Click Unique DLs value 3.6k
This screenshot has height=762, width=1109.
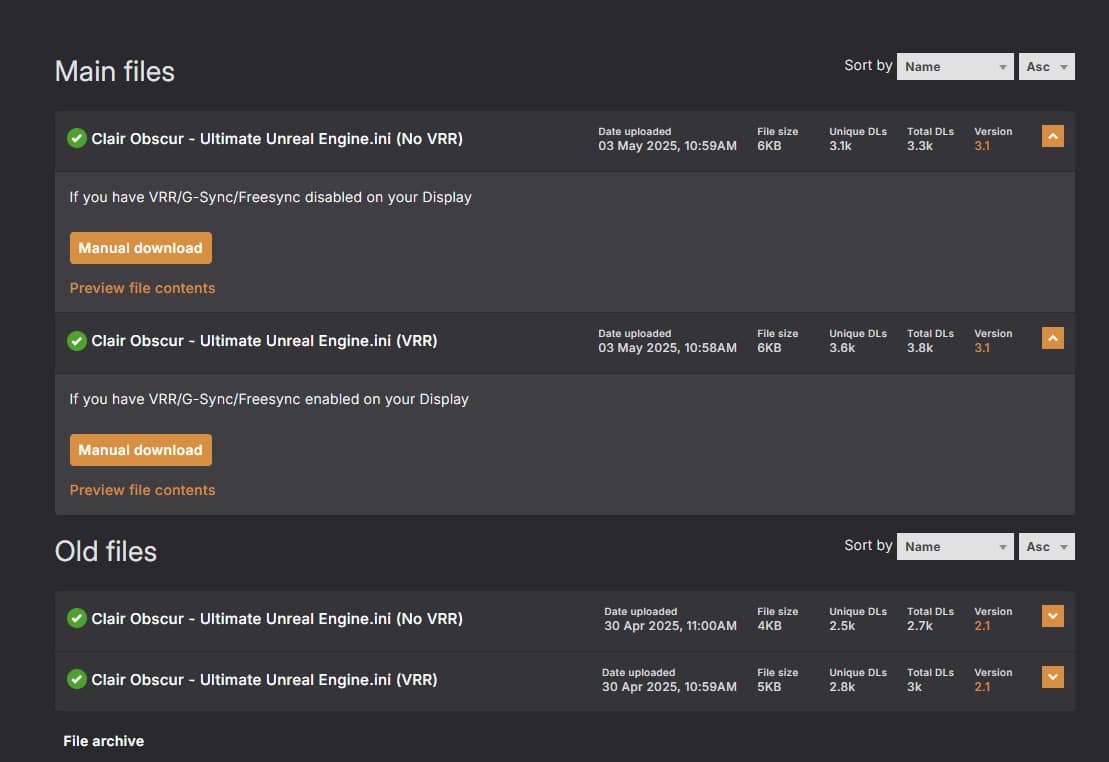[x=842, y=348]
